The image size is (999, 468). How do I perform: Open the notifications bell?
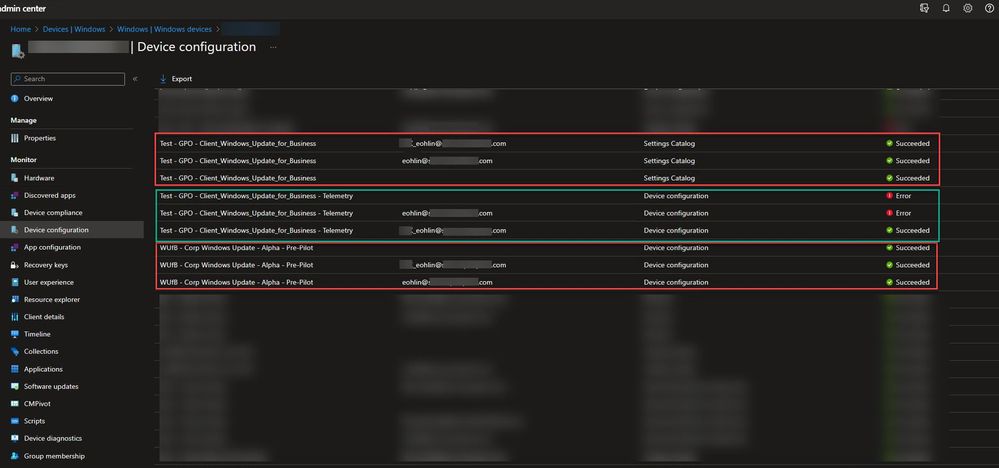pyautogui.click(x=946, y=8)
